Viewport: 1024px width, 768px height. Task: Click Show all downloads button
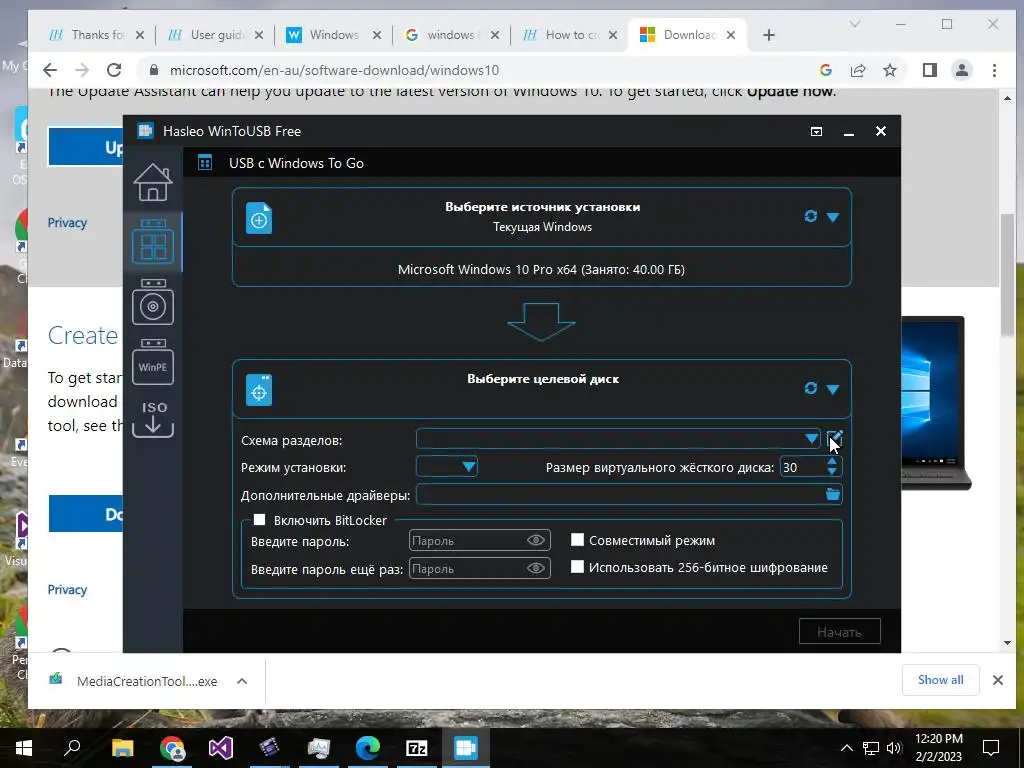tap(940, 680)
